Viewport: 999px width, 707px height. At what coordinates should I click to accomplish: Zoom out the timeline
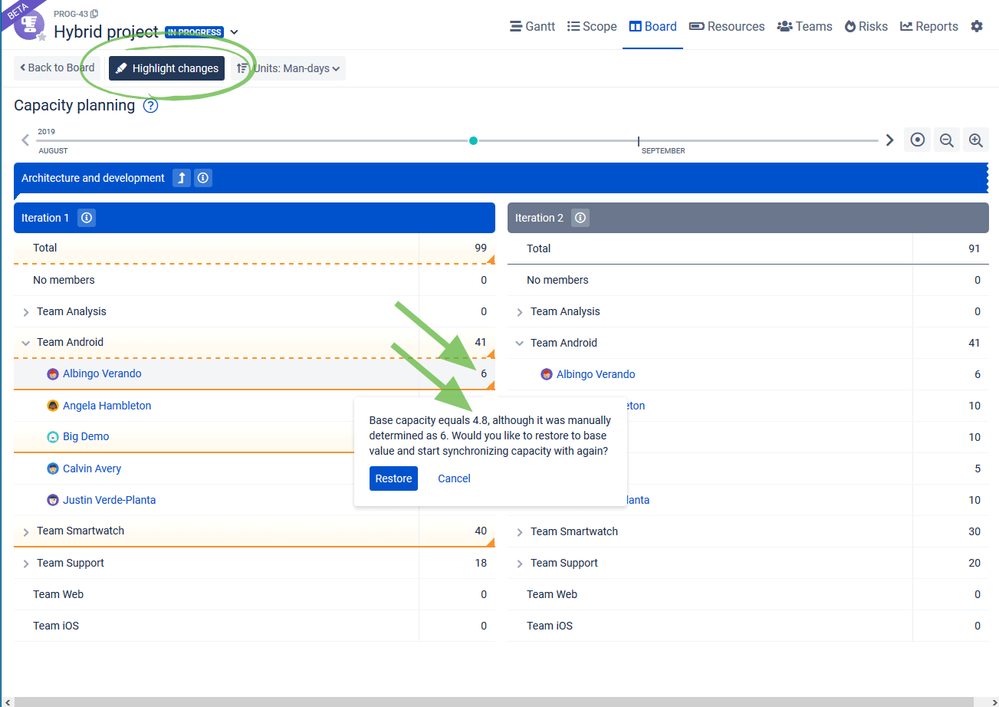coord(947,140)
